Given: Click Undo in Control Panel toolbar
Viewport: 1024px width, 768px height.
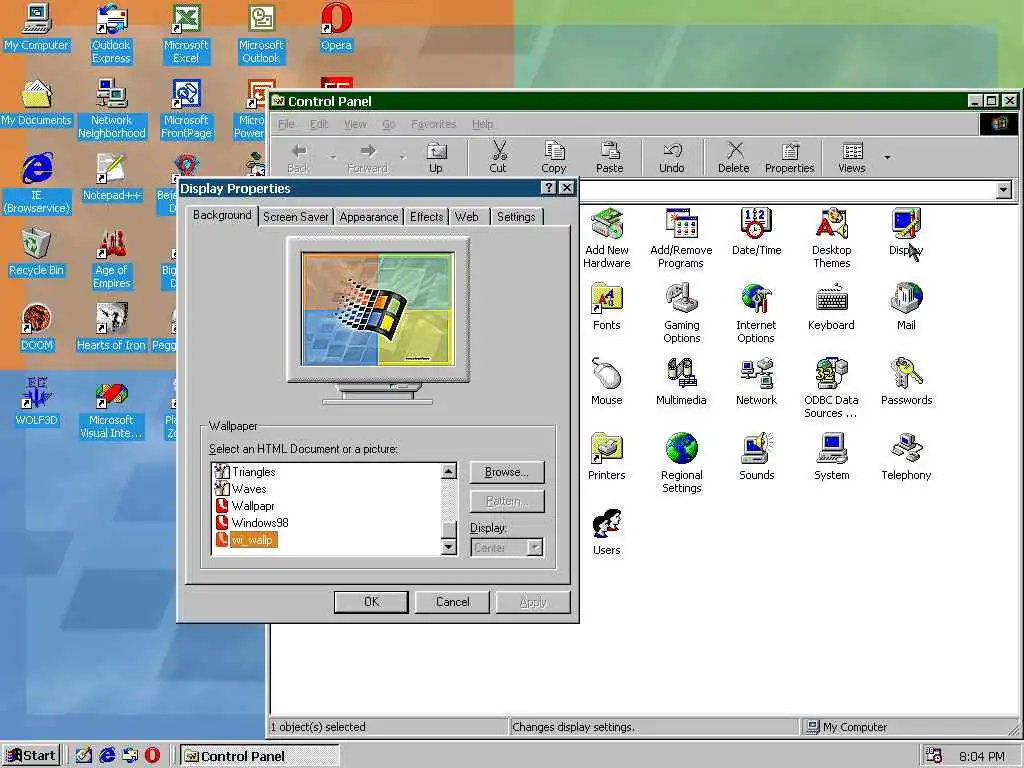Looking at the screenshot, I should [671, 157].
